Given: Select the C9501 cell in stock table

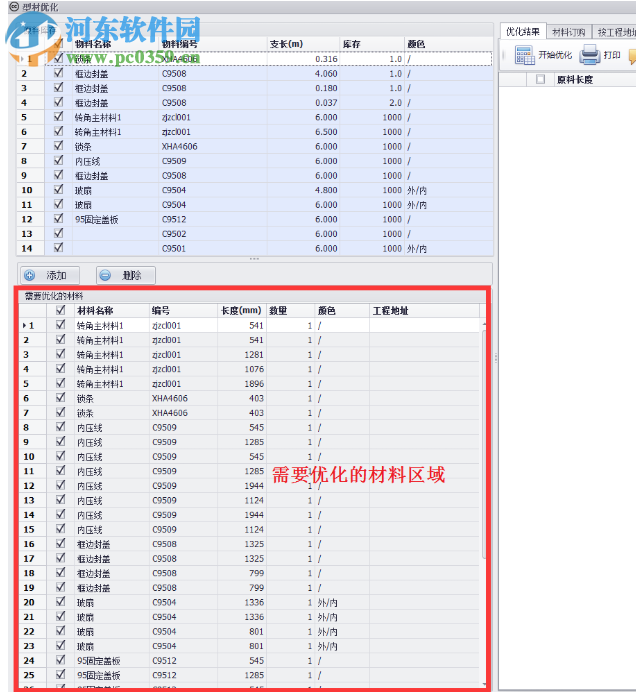Looking at the screenshot, I should click(x=213, y=248).
